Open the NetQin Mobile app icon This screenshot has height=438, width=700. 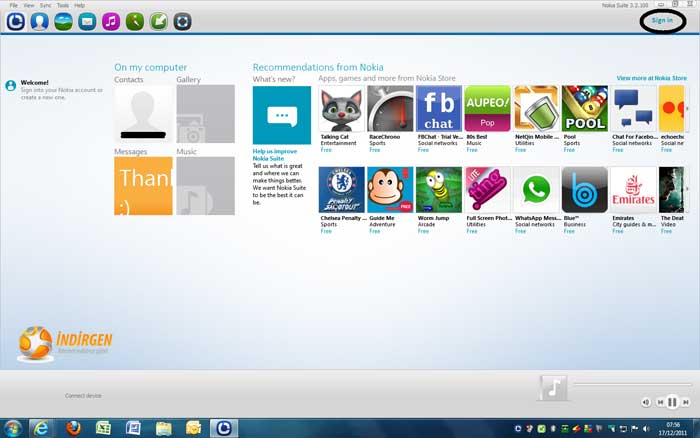point(536,108)
